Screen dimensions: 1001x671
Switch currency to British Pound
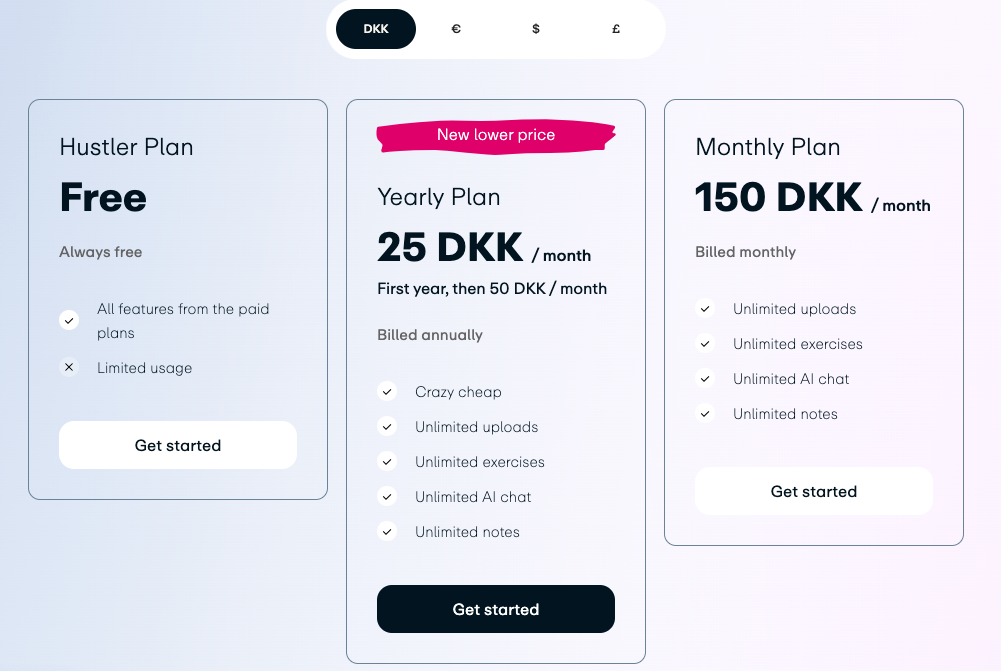click(x=616, y=29)
